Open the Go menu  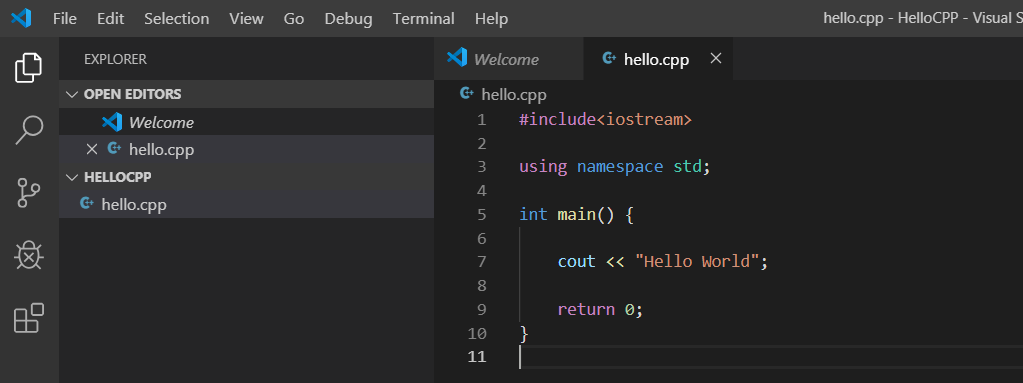[x=294, y=19]
